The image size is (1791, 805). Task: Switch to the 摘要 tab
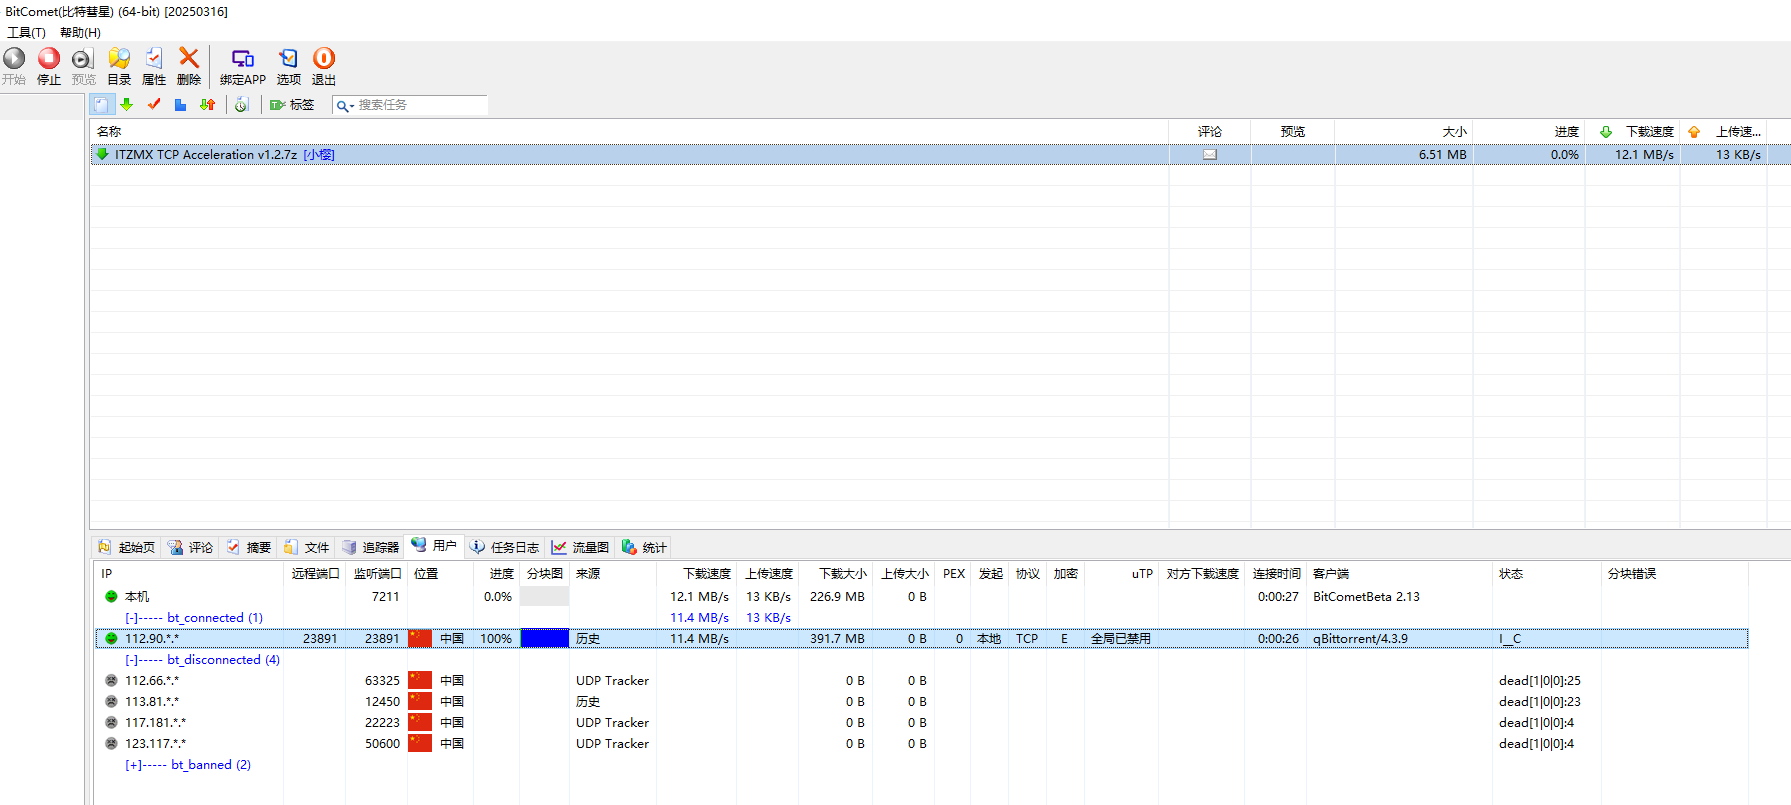click(248, 547)
